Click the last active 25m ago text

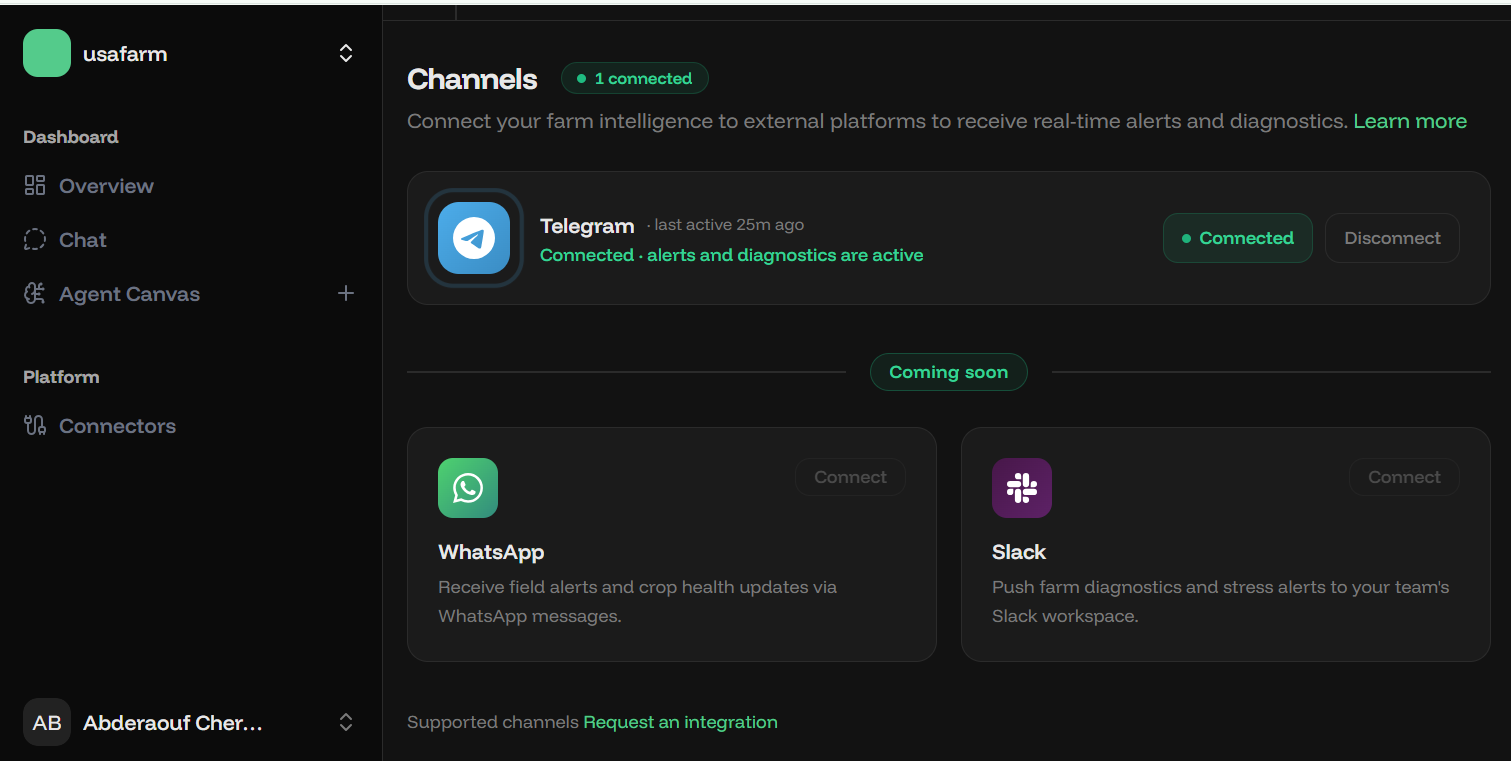[729, 225]
